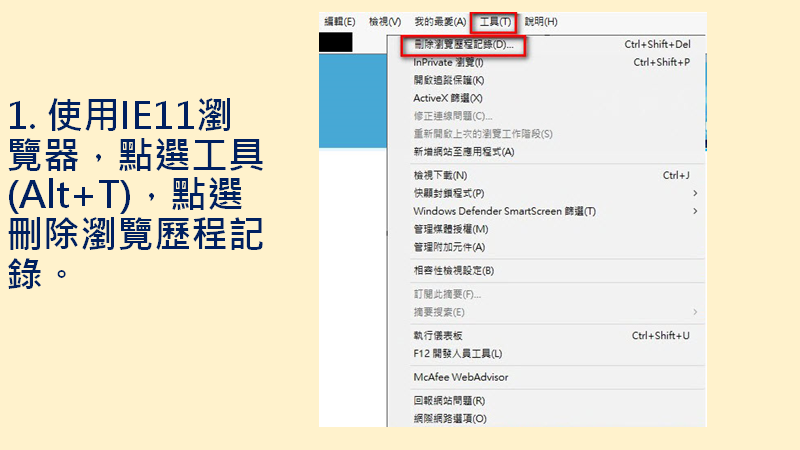Choose 執行儀表板 from the menu
Screen dimensions: 800x450
438,336
